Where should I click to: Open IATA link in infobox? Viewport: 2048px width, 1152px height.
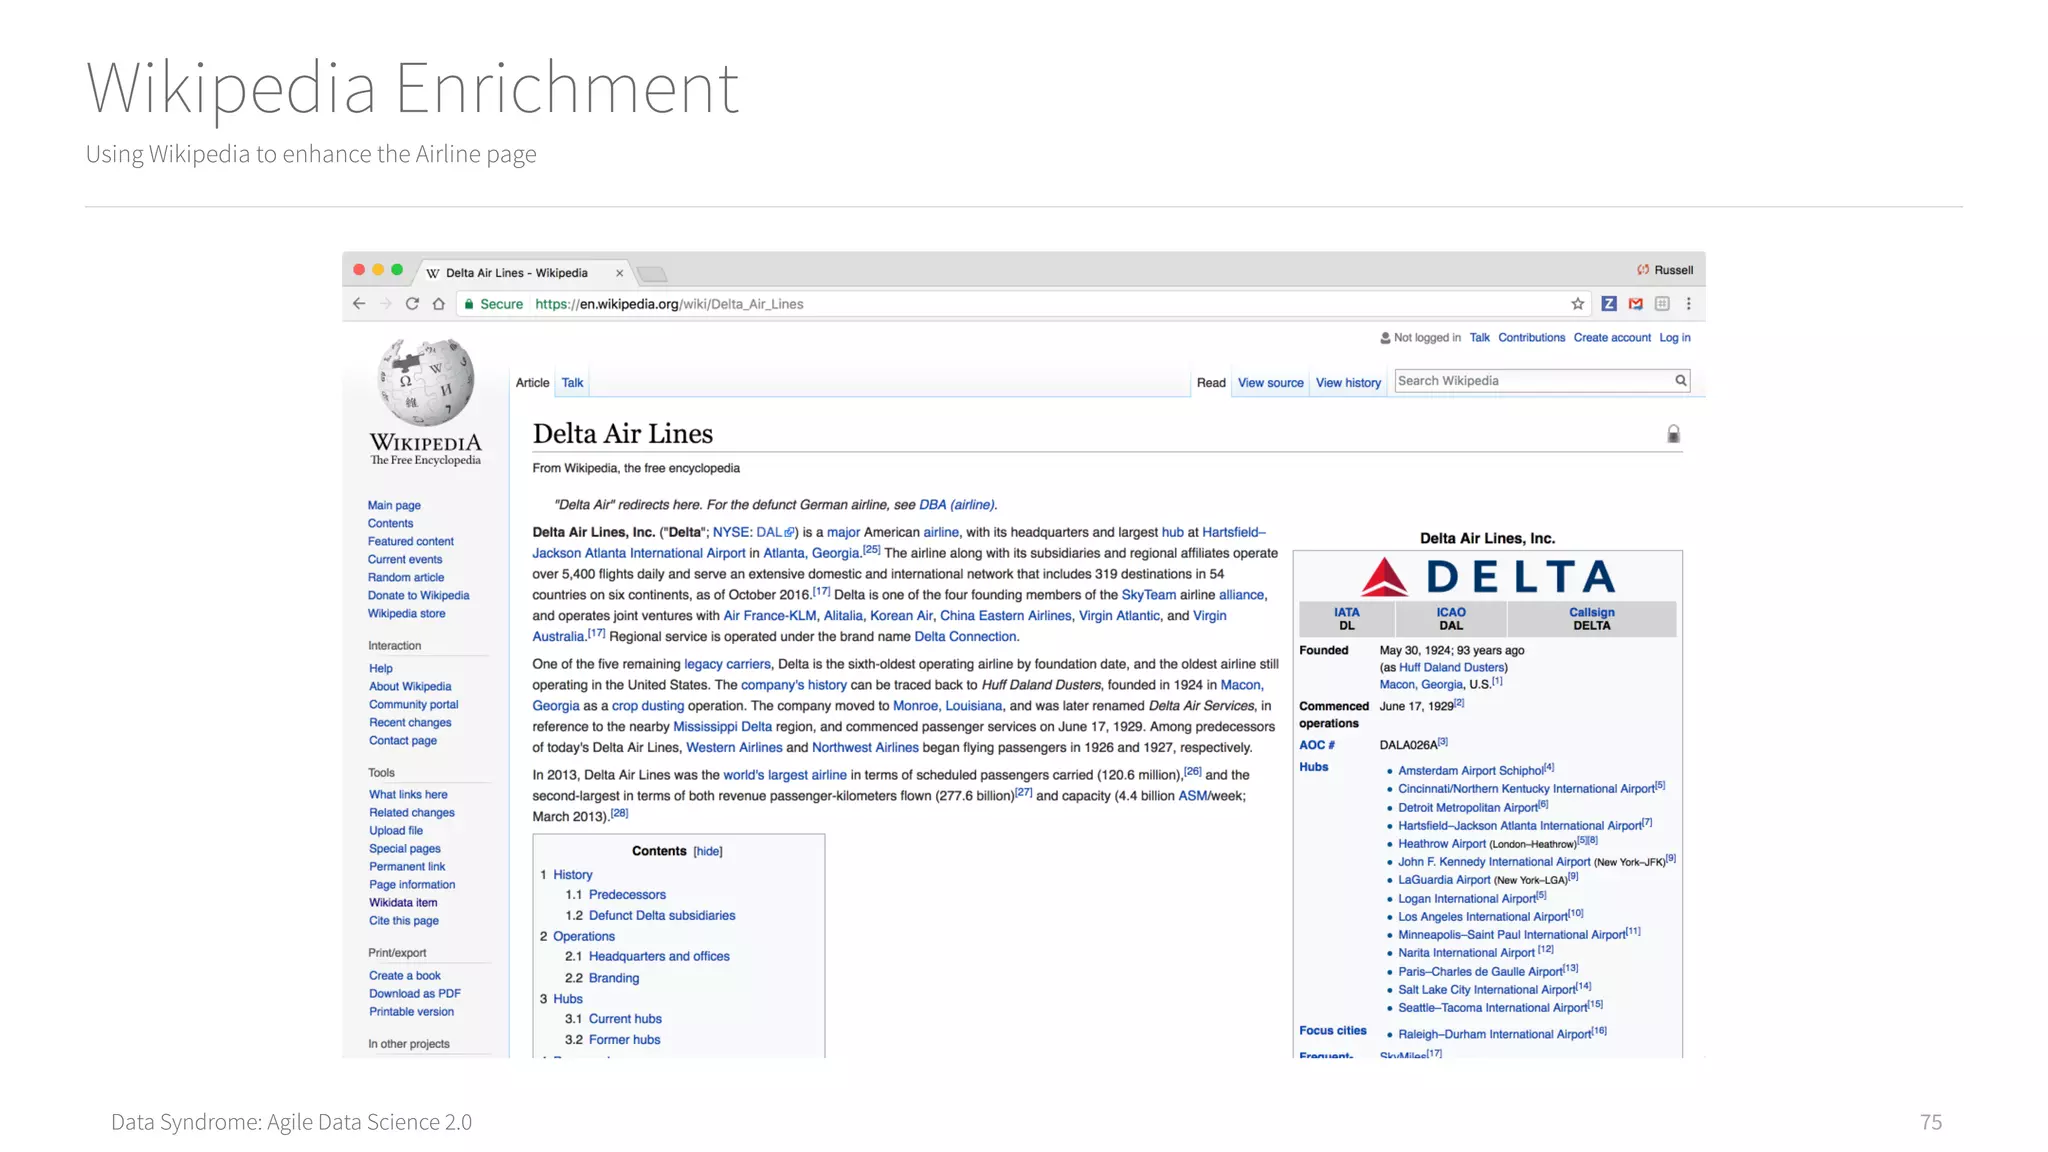coord(1346,612)
